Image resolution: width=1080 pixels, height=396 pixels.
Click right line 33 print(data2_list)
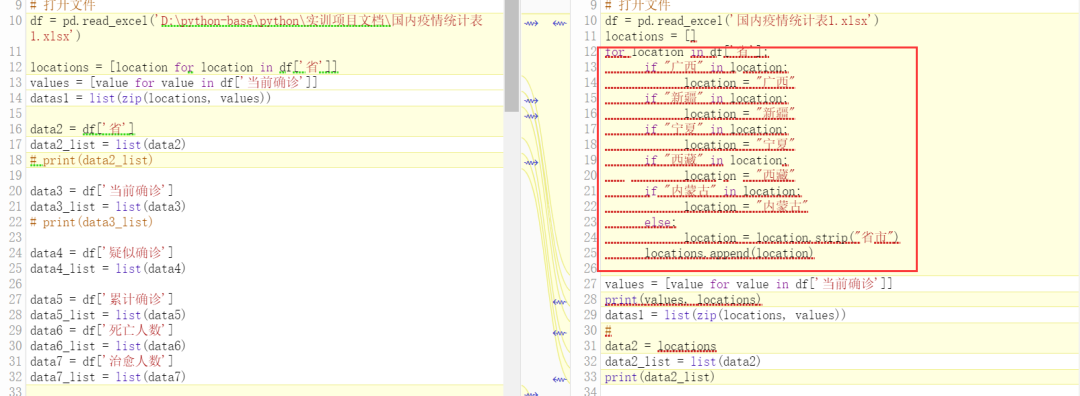[660, 377]
